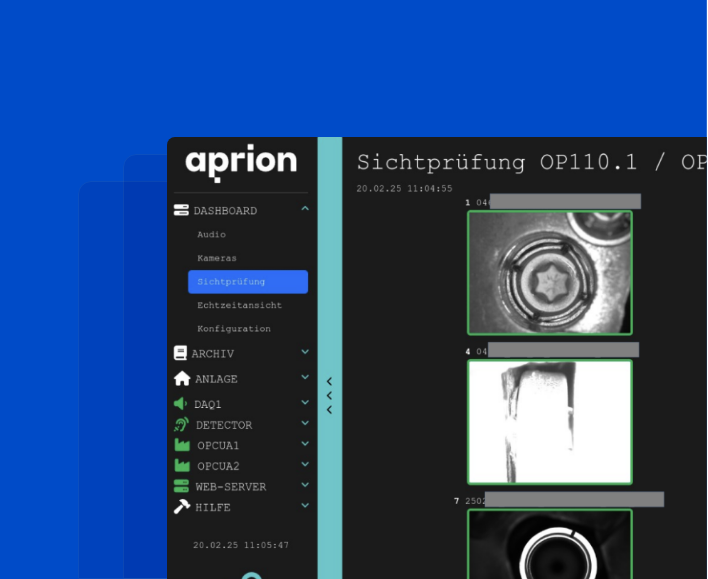The height and width of the screenshot is (579, 708).
Task: Collapse the DASHBOARD section chevron
Action: point(305,208)
